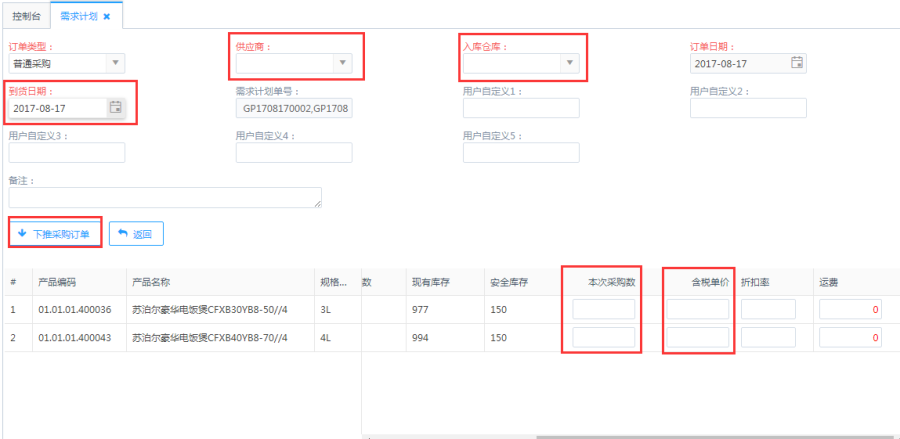Close the 需求计划 tab

click(x=107, y=17)
